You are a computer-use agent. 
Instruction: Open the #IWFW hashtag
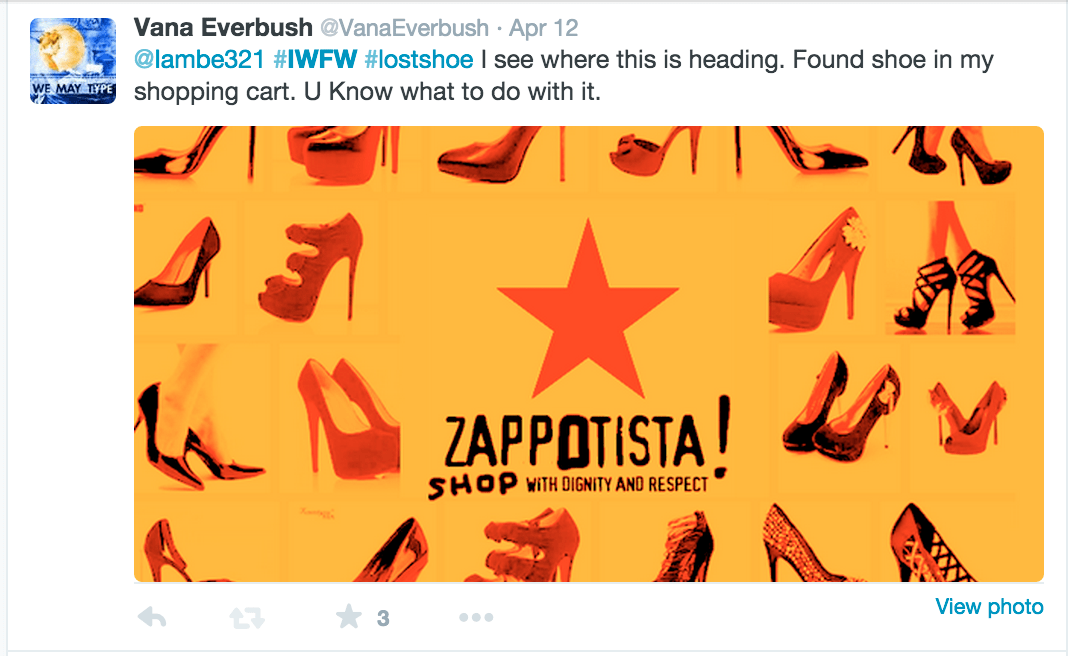point(314,60)
